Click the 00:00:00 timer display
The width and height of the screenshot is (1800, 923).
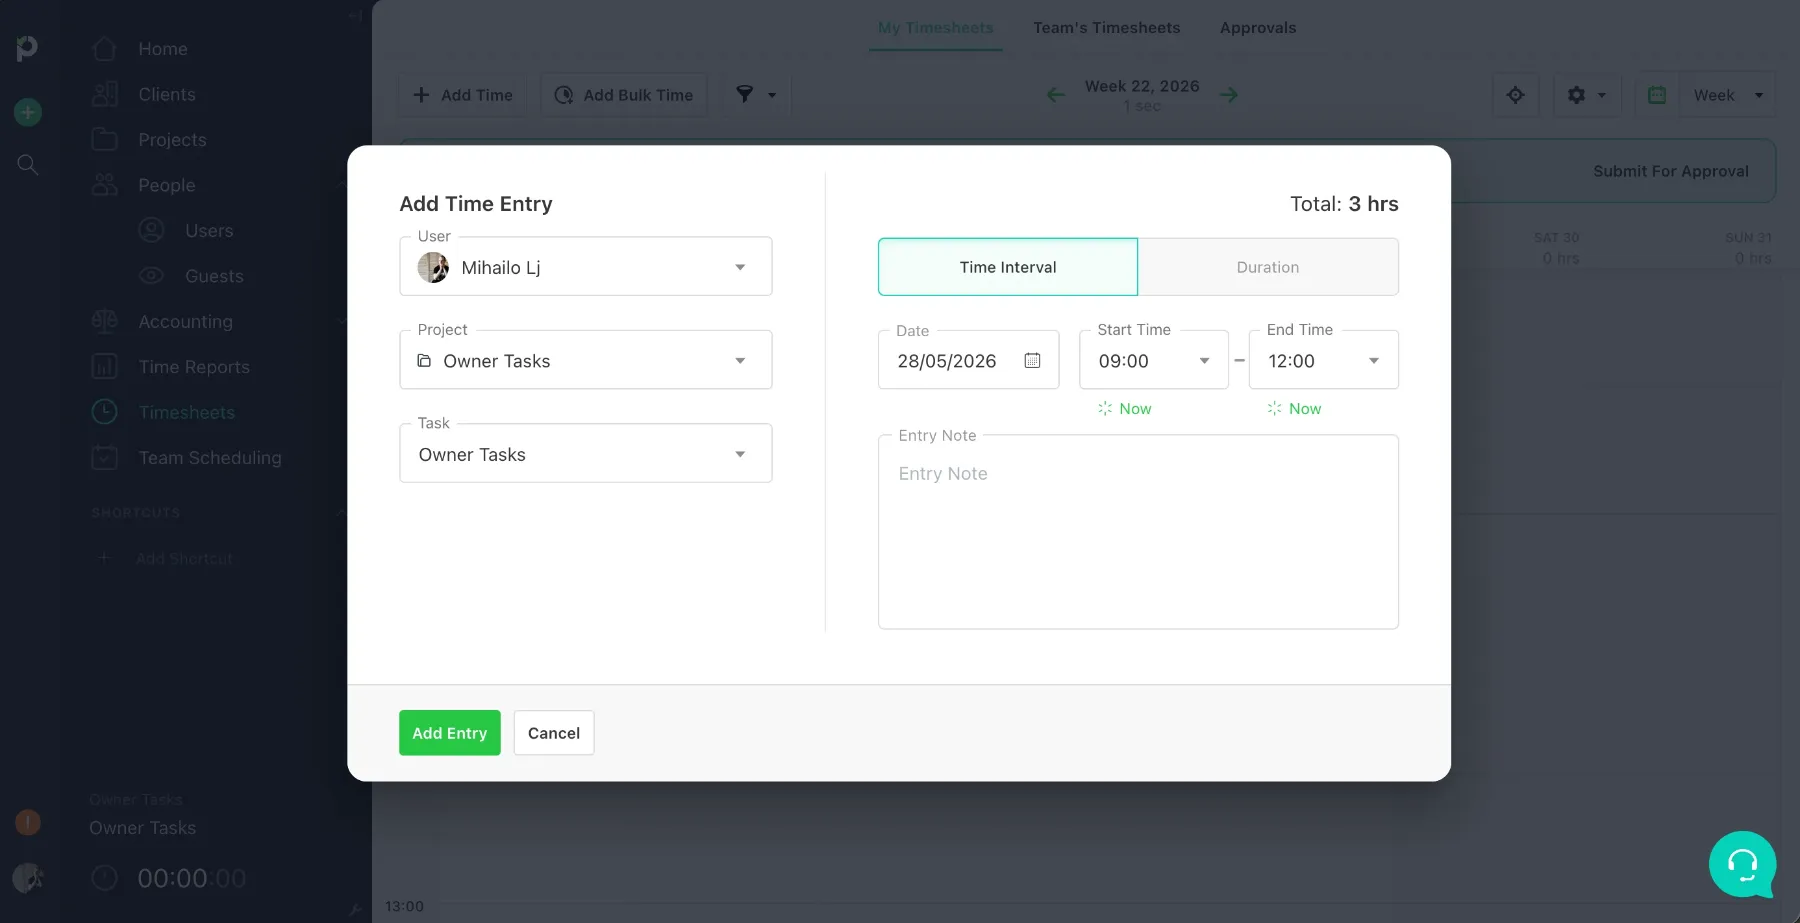192,878
